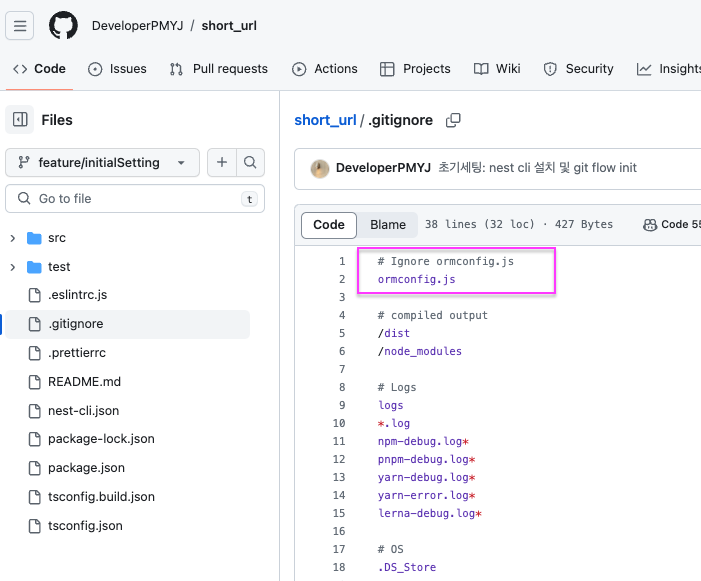701x581 pixels.
Task: Open DeveloperPMYJ commit author link
Action: [x=383, y=168]
